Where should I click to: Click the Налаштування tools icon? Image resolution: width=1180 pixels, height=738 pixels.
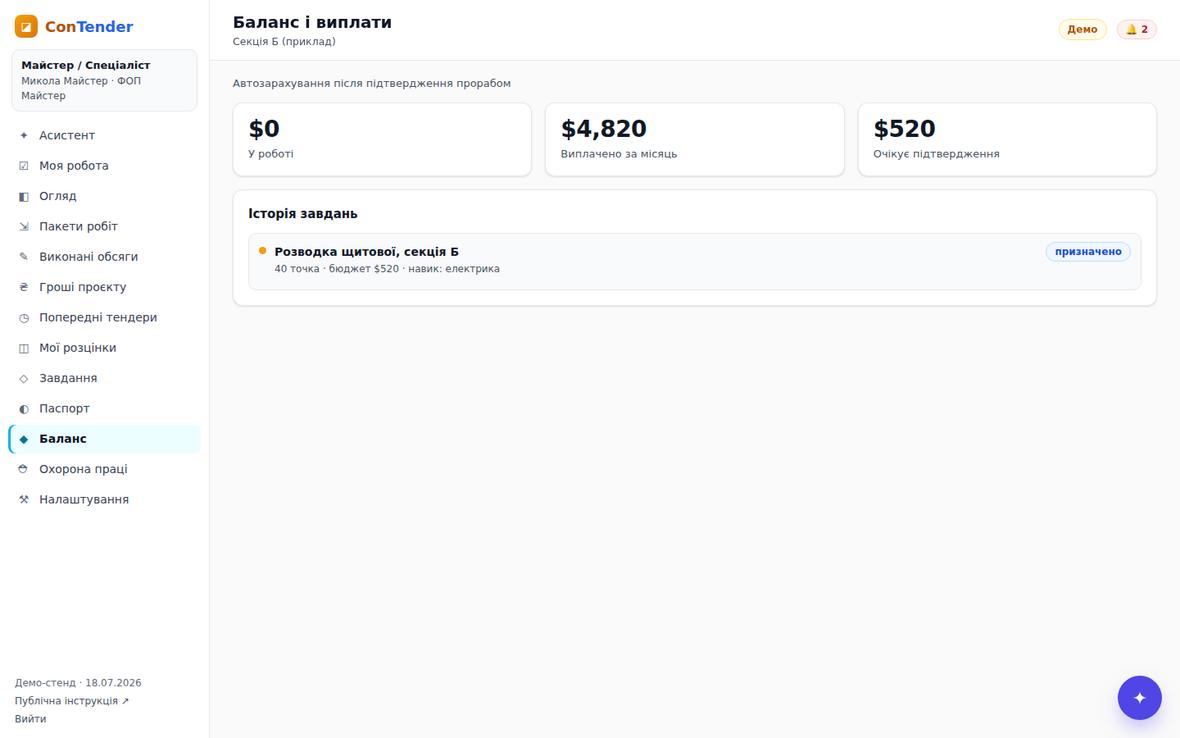tap(23, 500)
